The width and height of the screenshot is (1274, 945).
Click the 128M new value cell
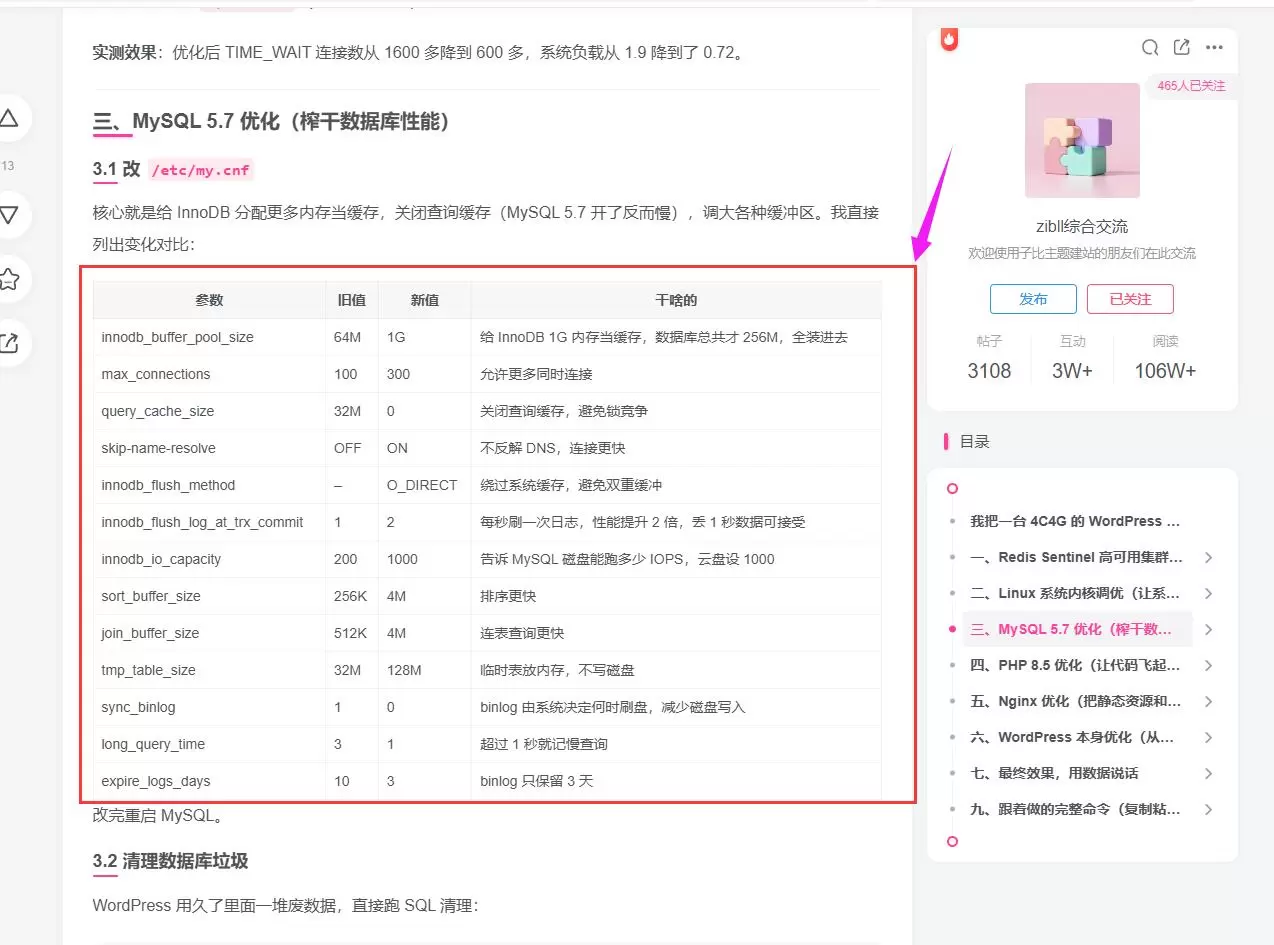click(x=425, y=670)
